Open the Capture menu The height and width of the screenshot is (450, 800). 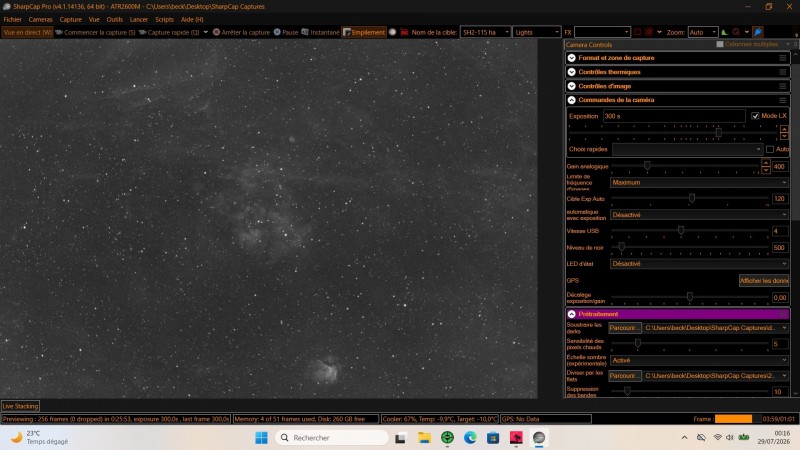pyautogui.click(x=70, y=19)
